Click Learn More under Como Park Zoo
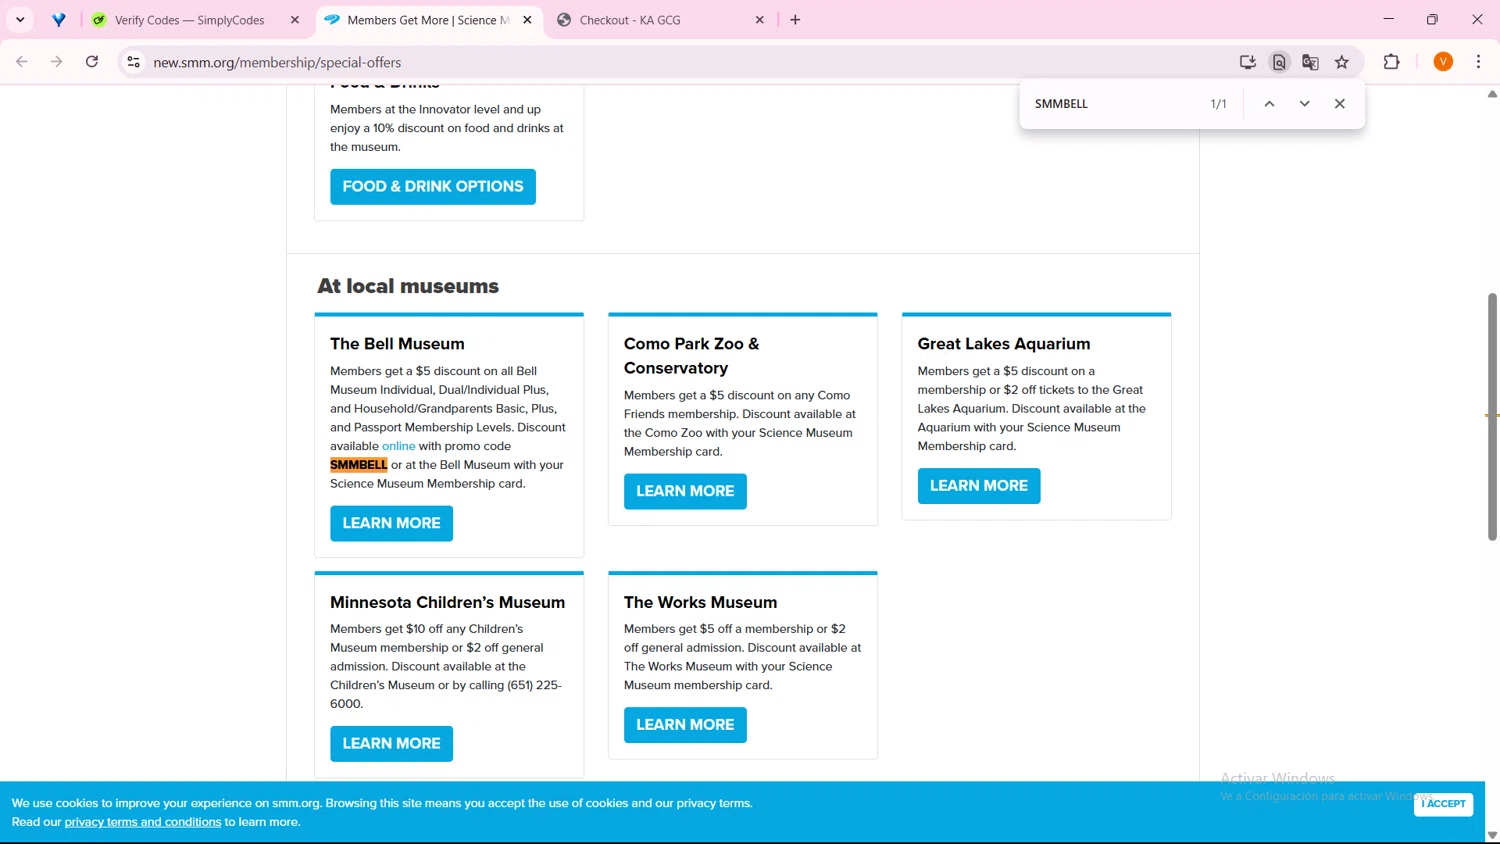1500x844 pixels. coord(685,492)
